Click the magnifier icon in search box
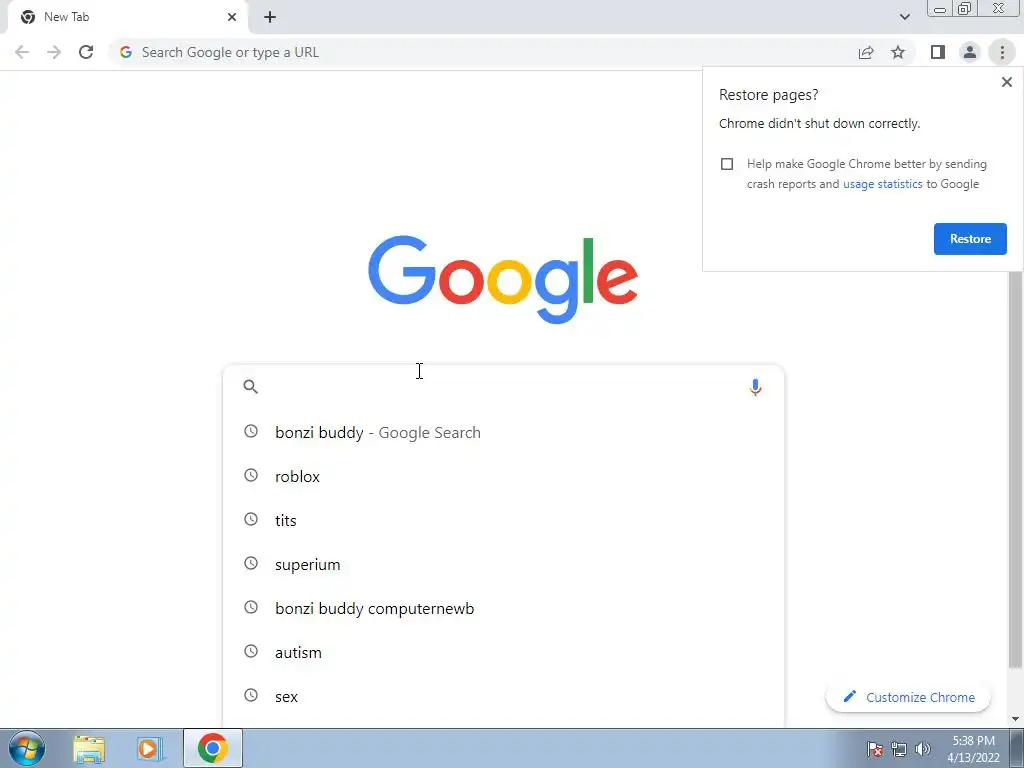This screenshot has width=1024, height=768. pyautogui.click(x=250, y=387)
